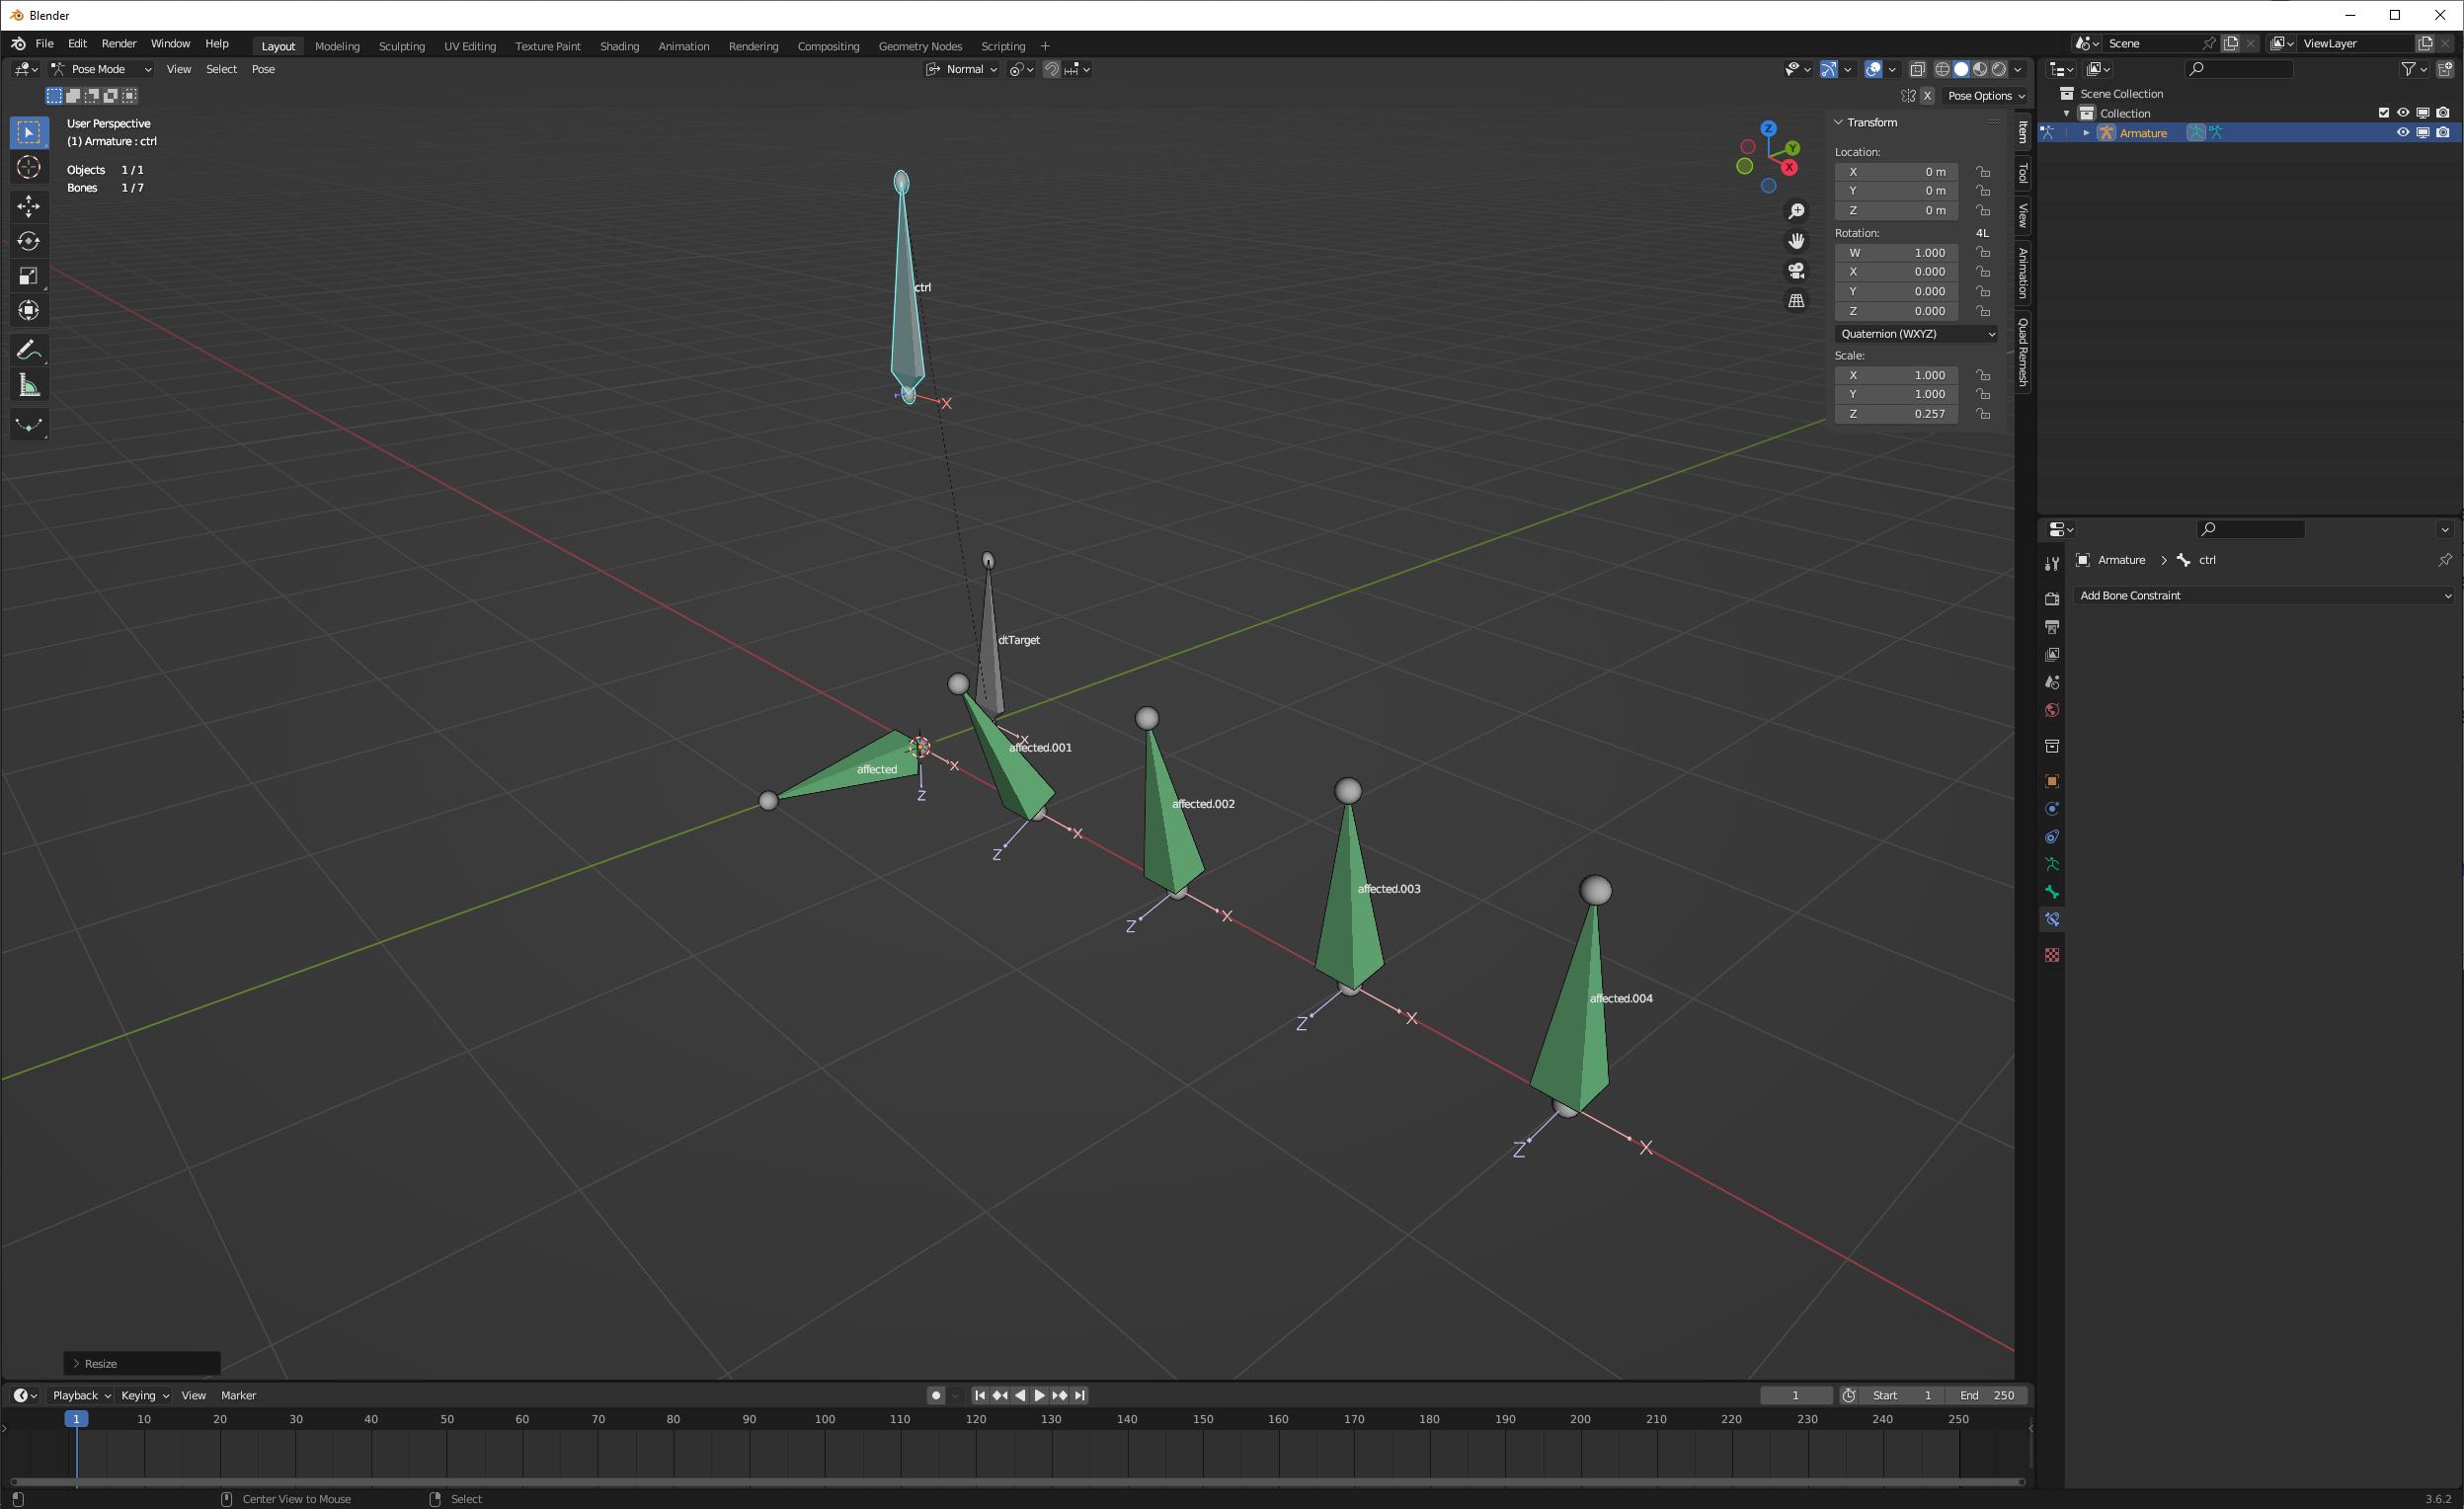Toggle X-Ray display in viewport header
Viewport: 2464px width, 1509px height.
click(1917, 69)
